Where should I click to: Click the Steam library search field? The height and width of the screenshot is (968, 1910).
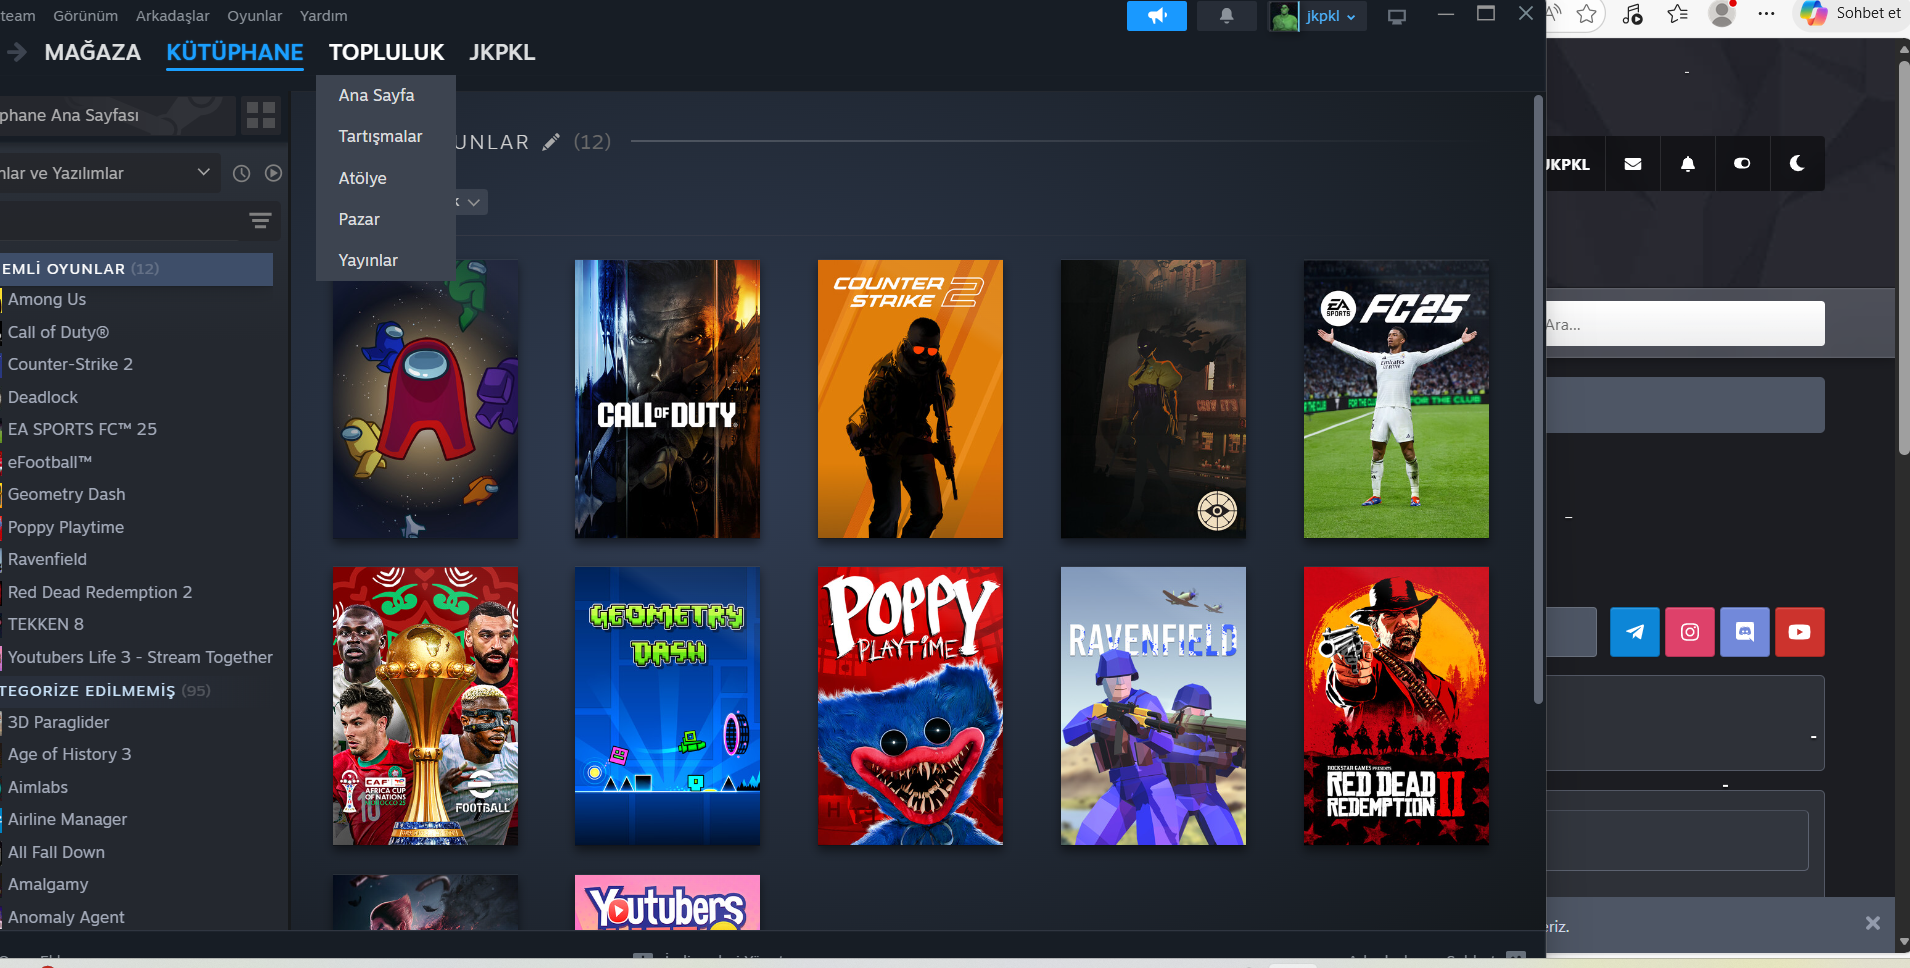pyautogui.click(x=120, y=221)
